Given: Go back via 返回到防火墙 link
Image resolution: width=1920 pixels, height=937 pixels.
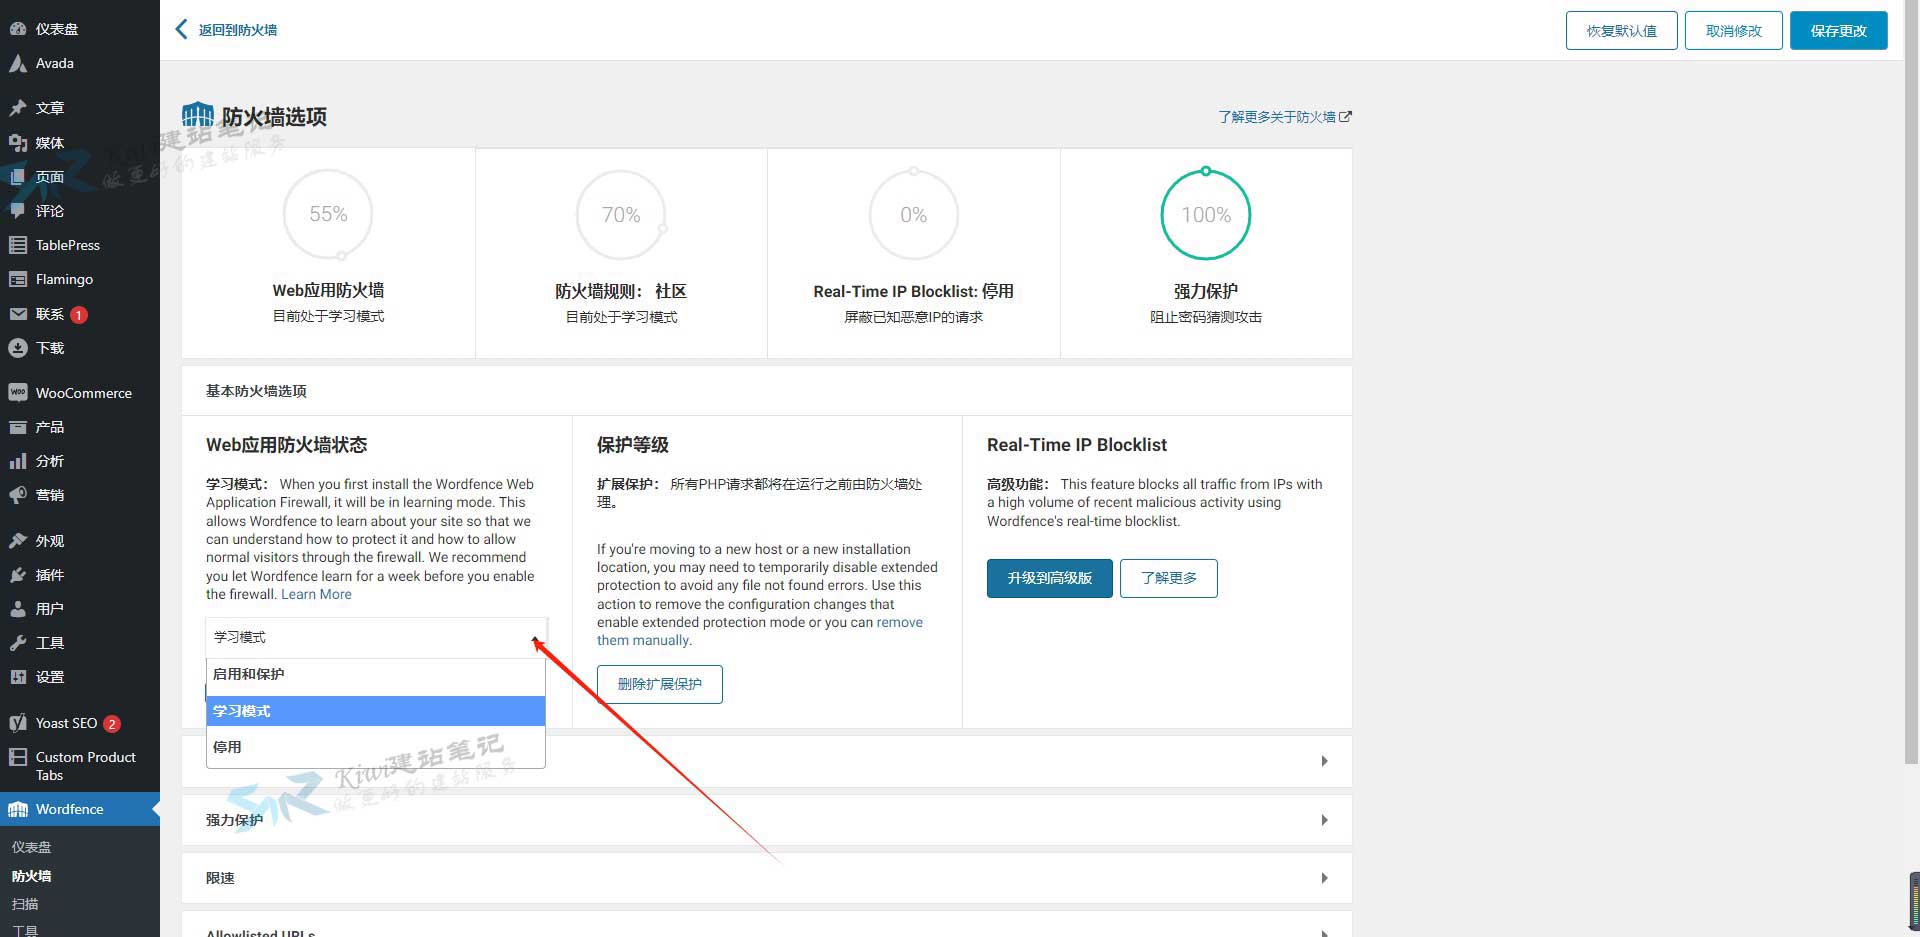Looking at the screenshot, I should 238,30.
